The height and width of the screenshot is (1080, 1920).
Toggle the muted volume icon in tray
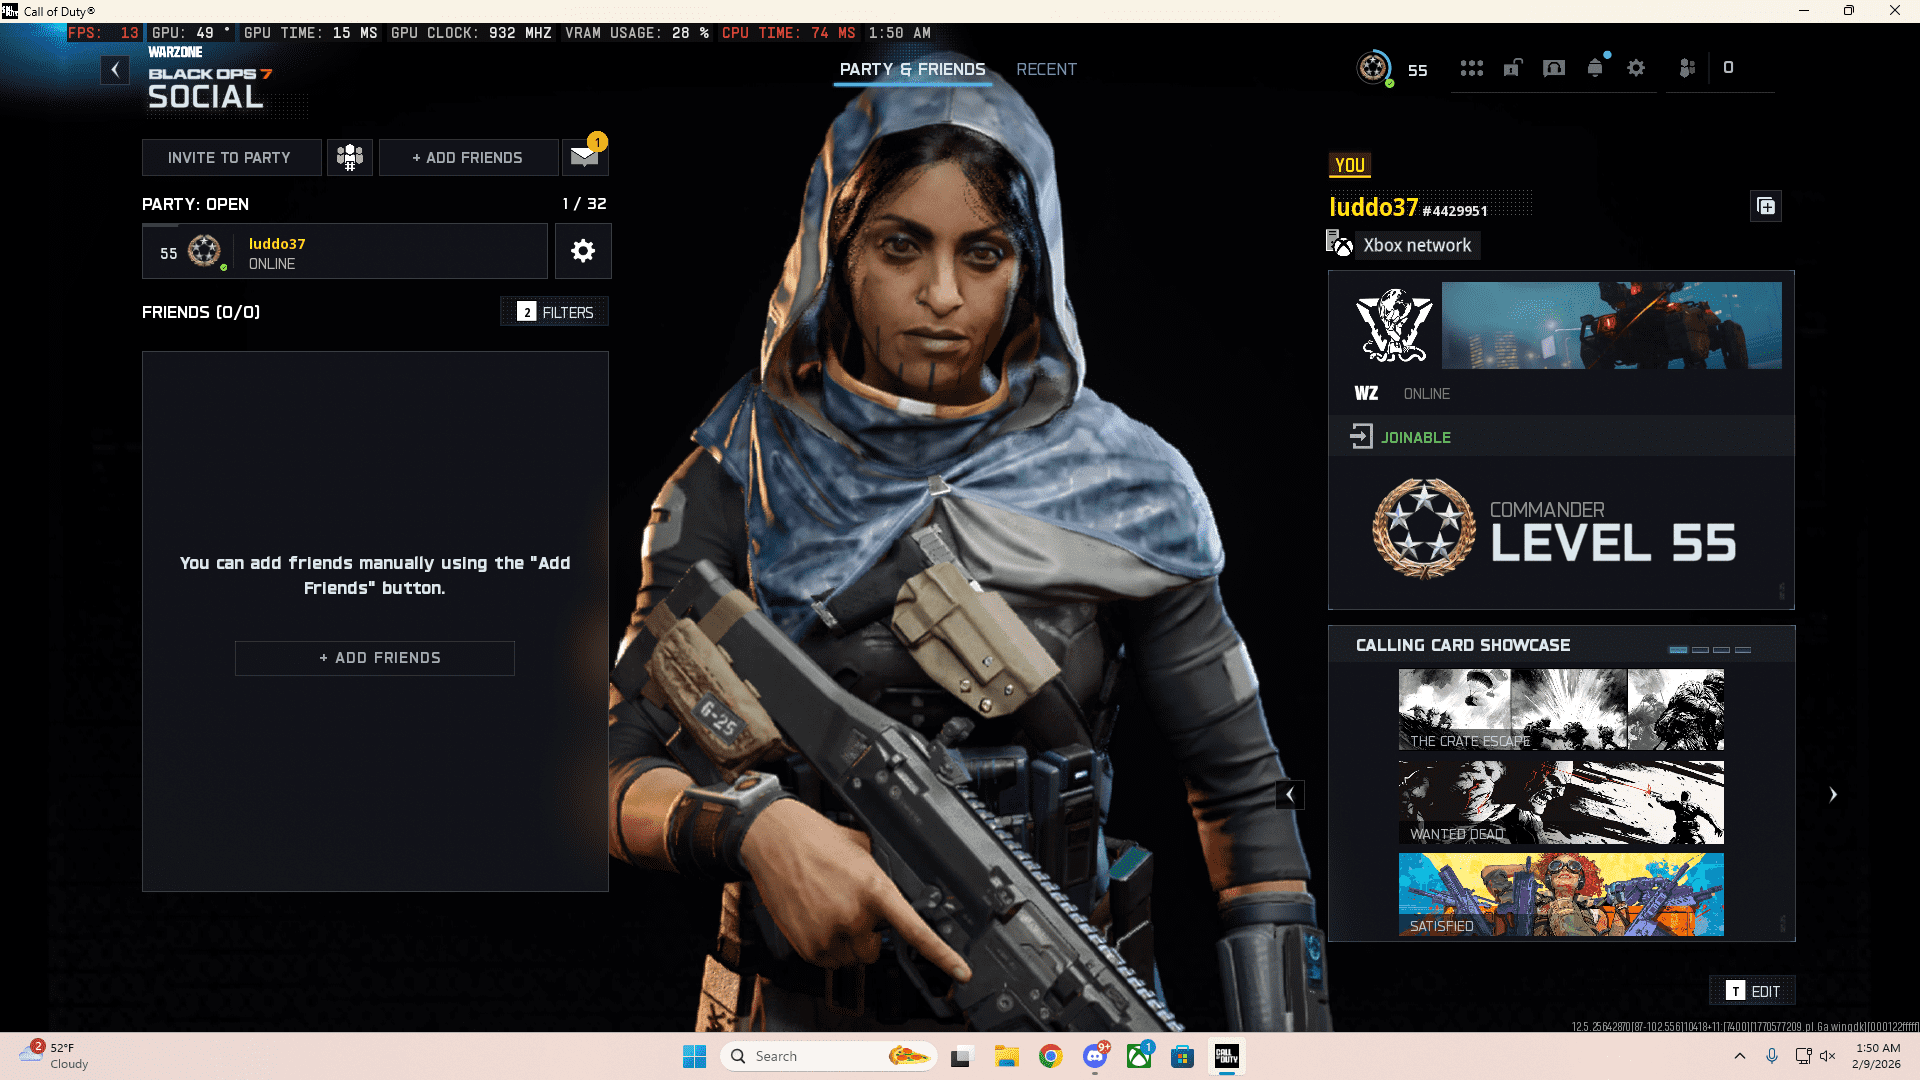coord(1828,1056)
